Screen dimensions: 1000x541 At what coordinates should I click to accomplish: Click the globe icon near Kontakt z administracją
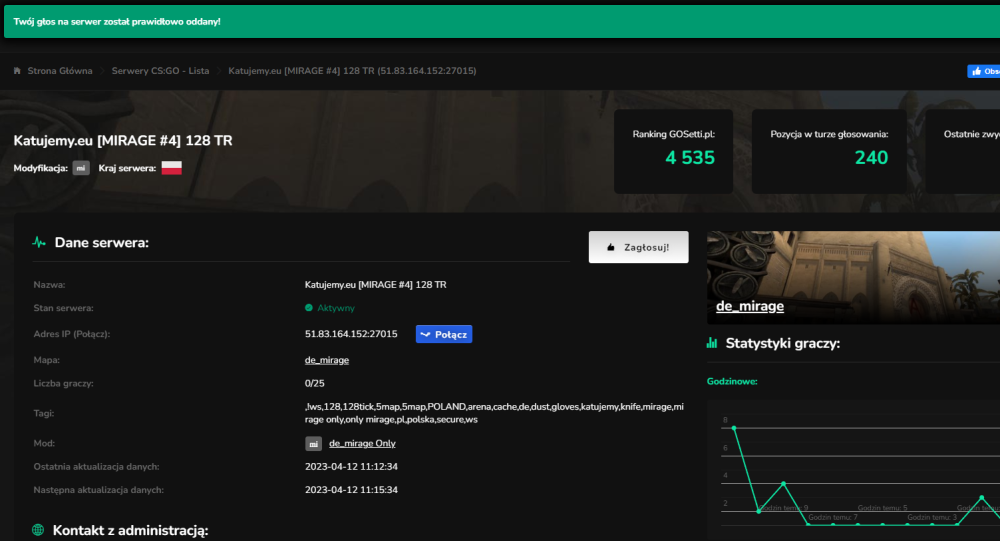(x=38, y=530)
